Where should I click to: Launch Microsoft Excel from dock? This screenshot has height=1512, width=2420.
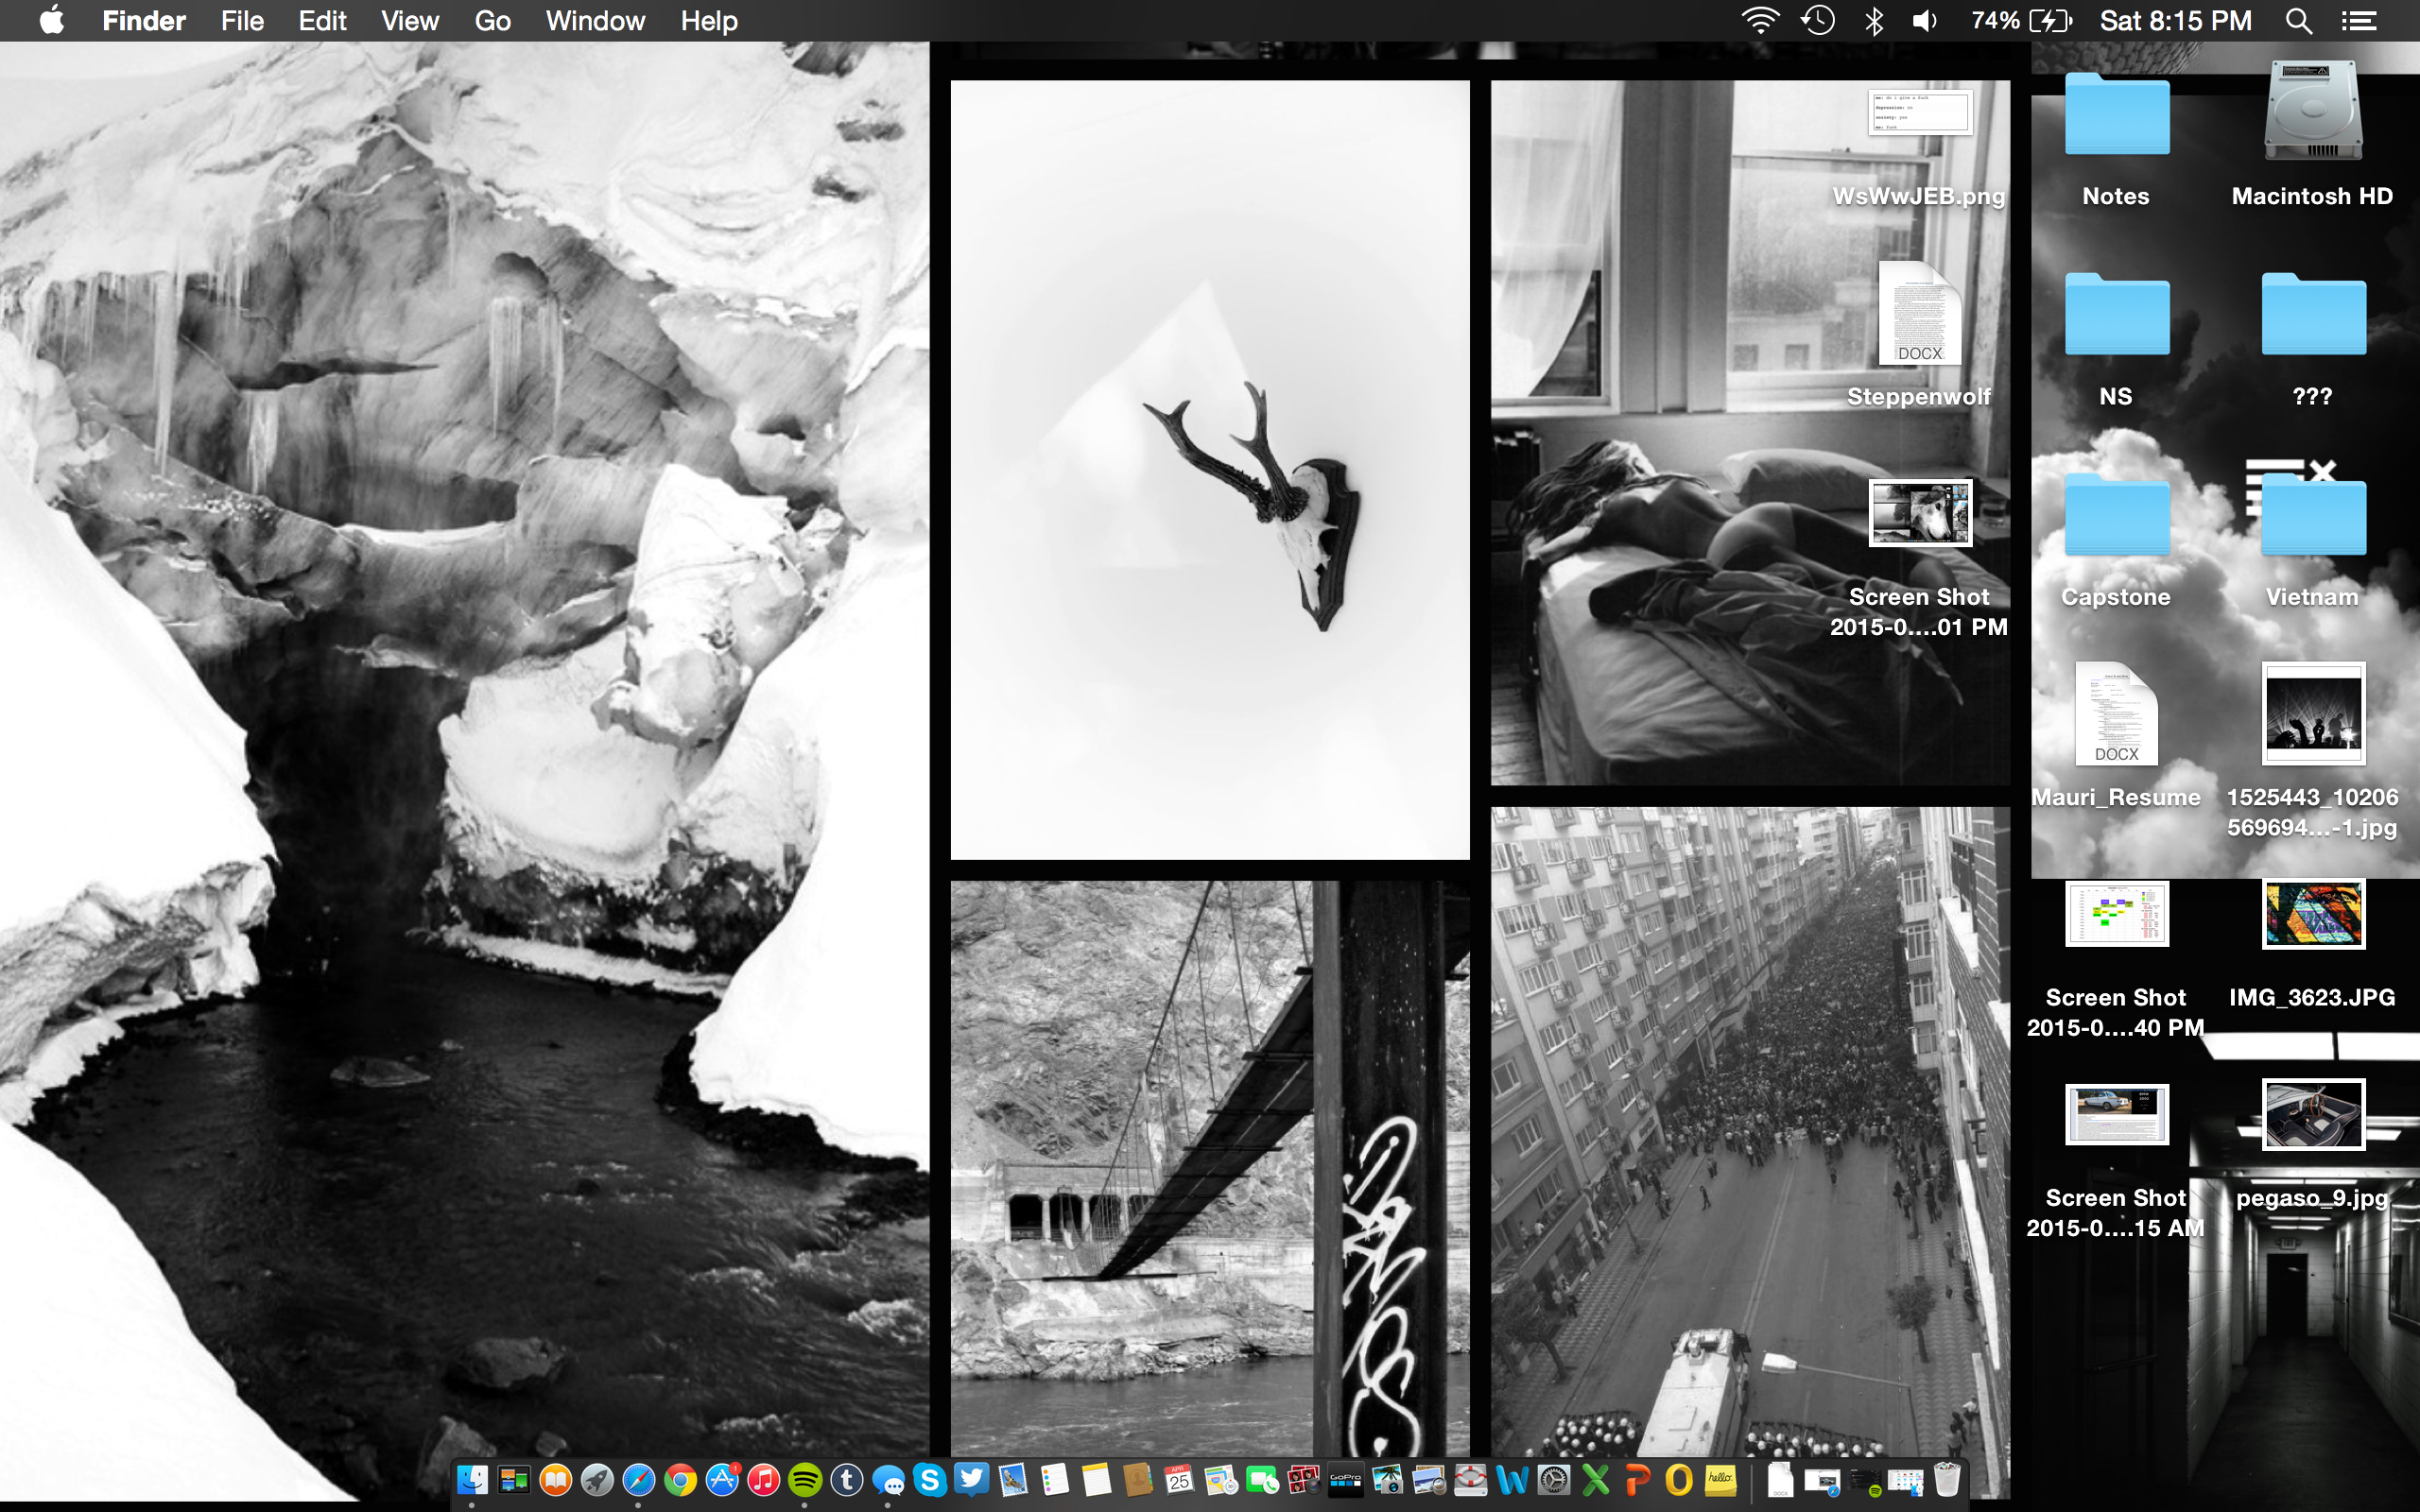click(1595, 1479)
